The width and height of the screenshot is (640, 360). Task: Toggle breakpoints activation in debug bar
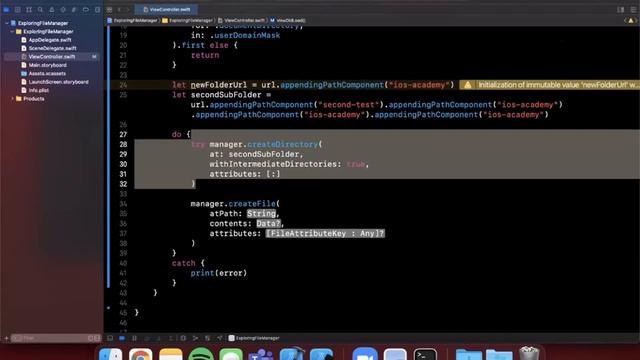point(122,338)
